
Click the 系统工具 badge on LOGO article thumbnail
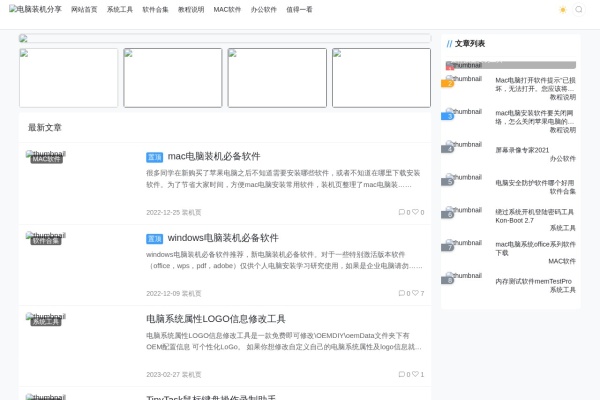pos(46,322)
